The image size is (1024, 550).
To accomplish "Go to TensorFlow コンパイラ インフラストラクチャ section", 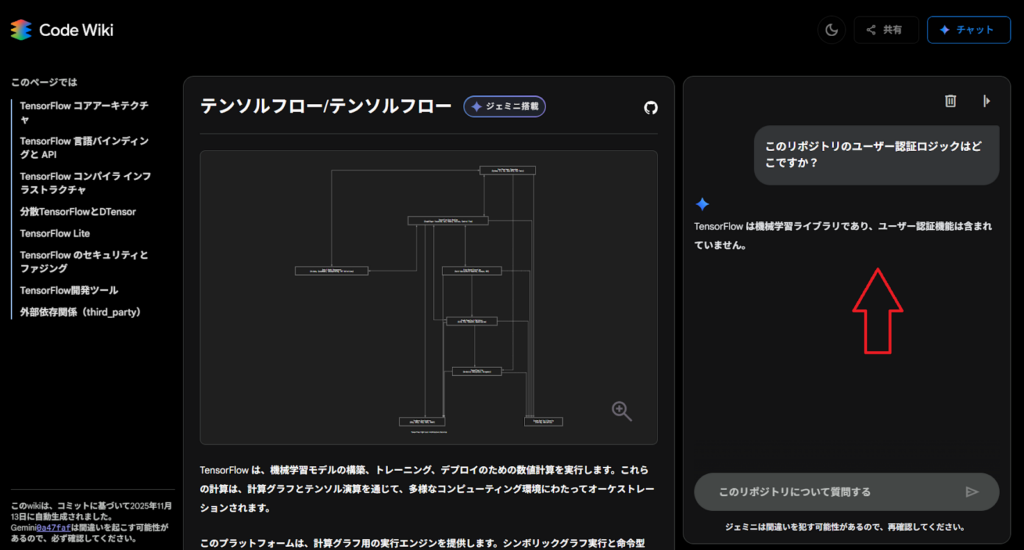I will pyautogui.click(x=85, y=183).
